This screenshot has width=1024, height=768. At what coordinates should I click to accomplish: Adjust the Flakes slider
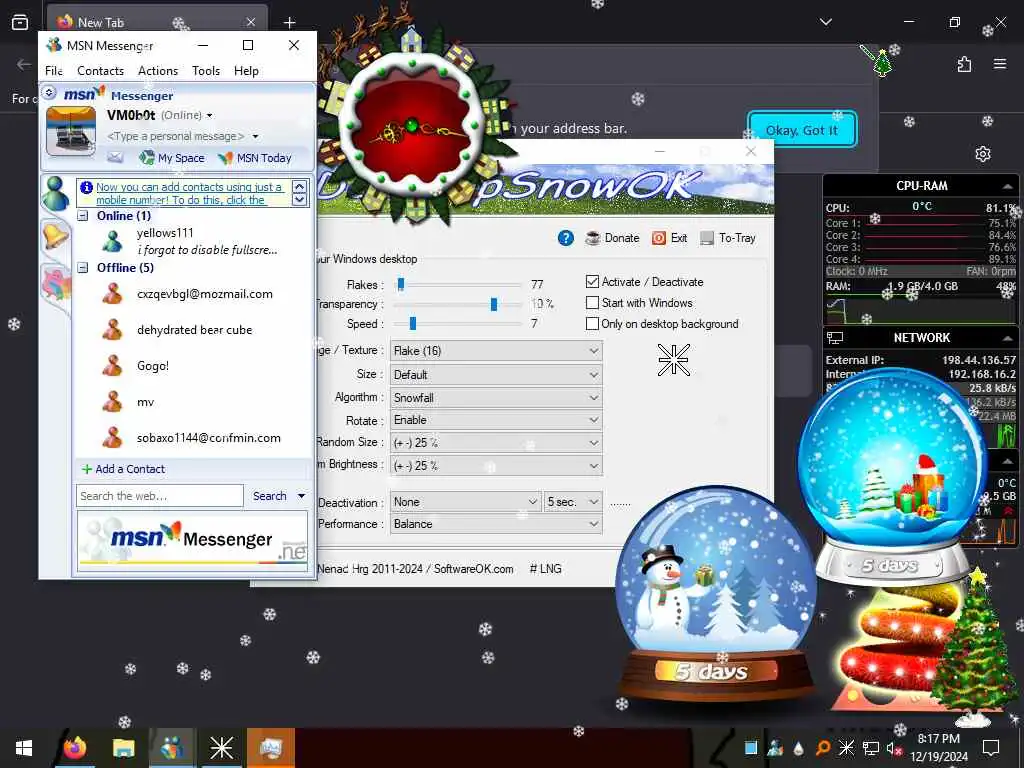coord(401,284)
